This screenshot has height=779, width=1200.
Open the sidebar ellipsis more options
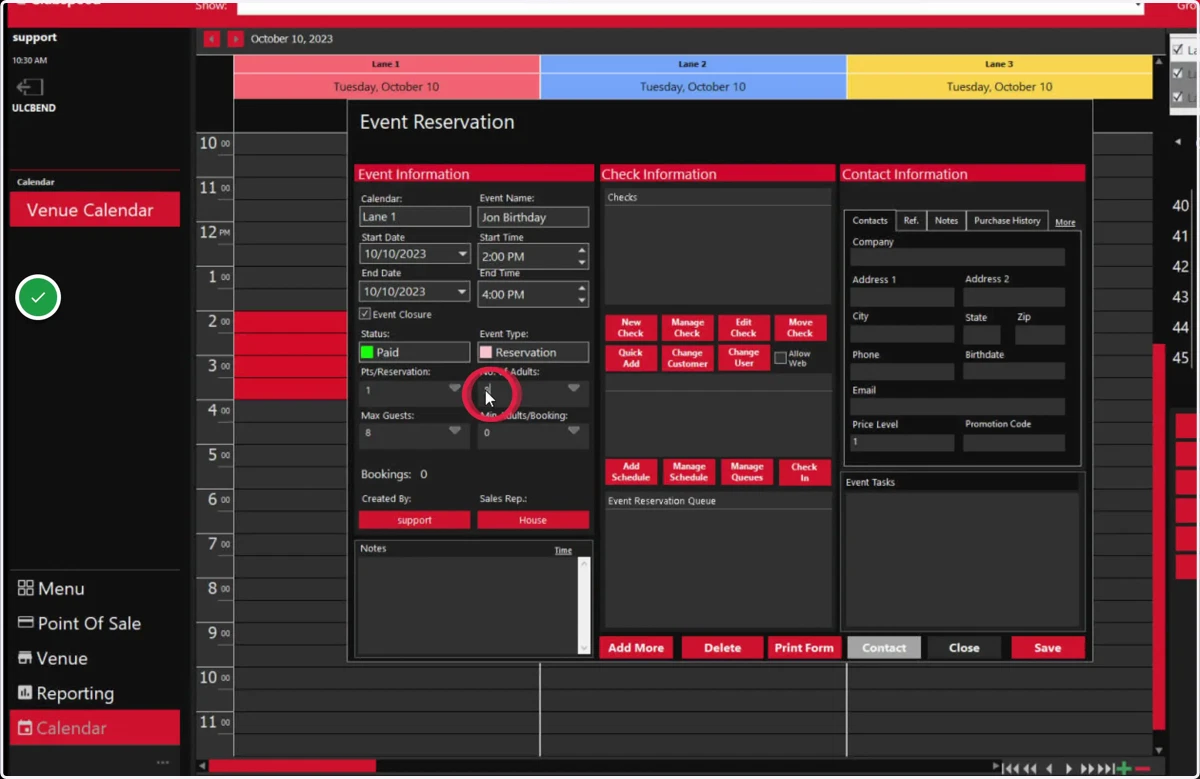(163, 763)
